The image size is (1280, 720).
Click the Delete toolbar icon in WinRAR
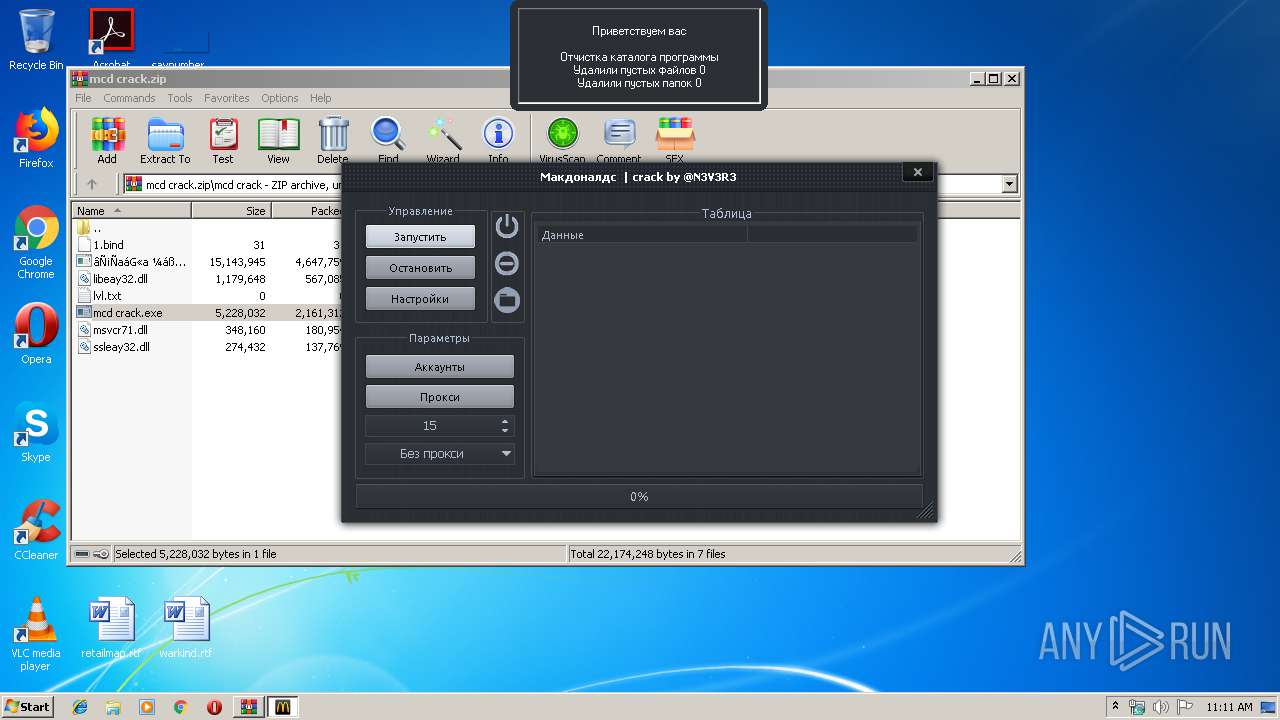coord(333,141)
